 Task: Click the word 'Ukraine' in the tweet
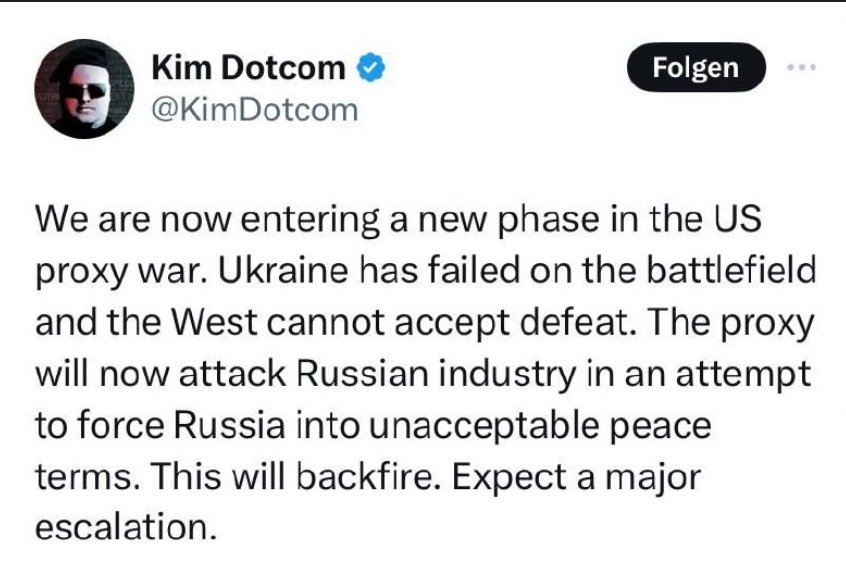[283, 270]
